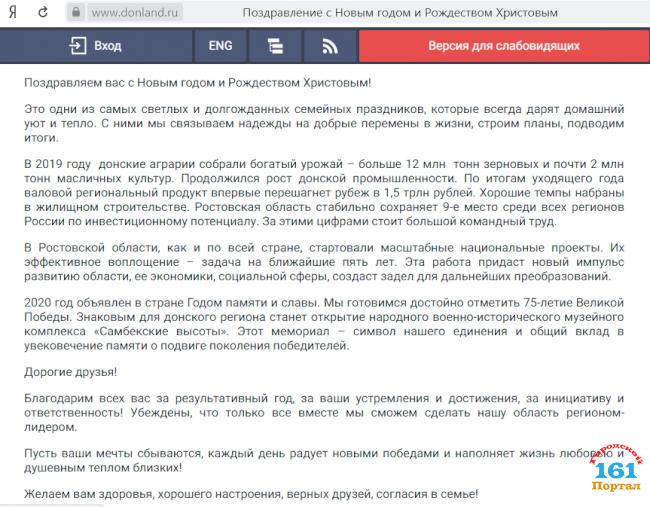Click the padlock security icon

click(76, 12)
